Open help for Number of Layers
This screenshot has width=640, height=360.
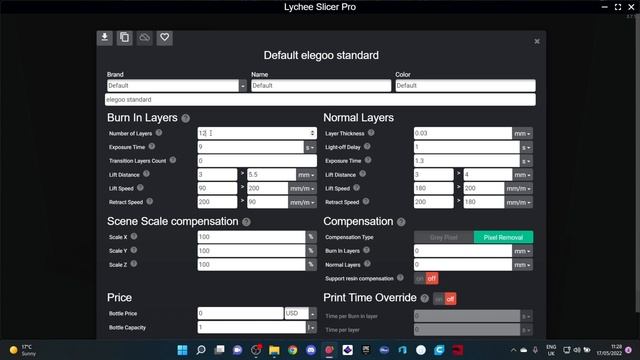(x=159, y=133)
